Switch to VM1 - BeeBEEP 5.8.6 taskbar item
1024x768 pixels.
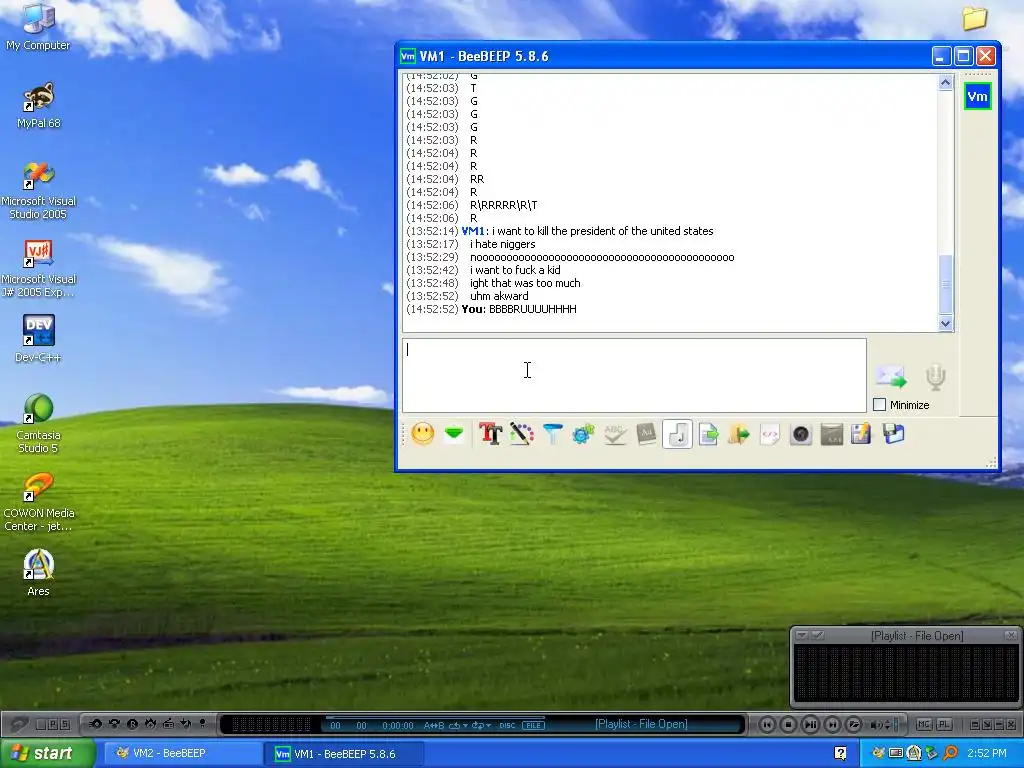click(x=345, y=754)
